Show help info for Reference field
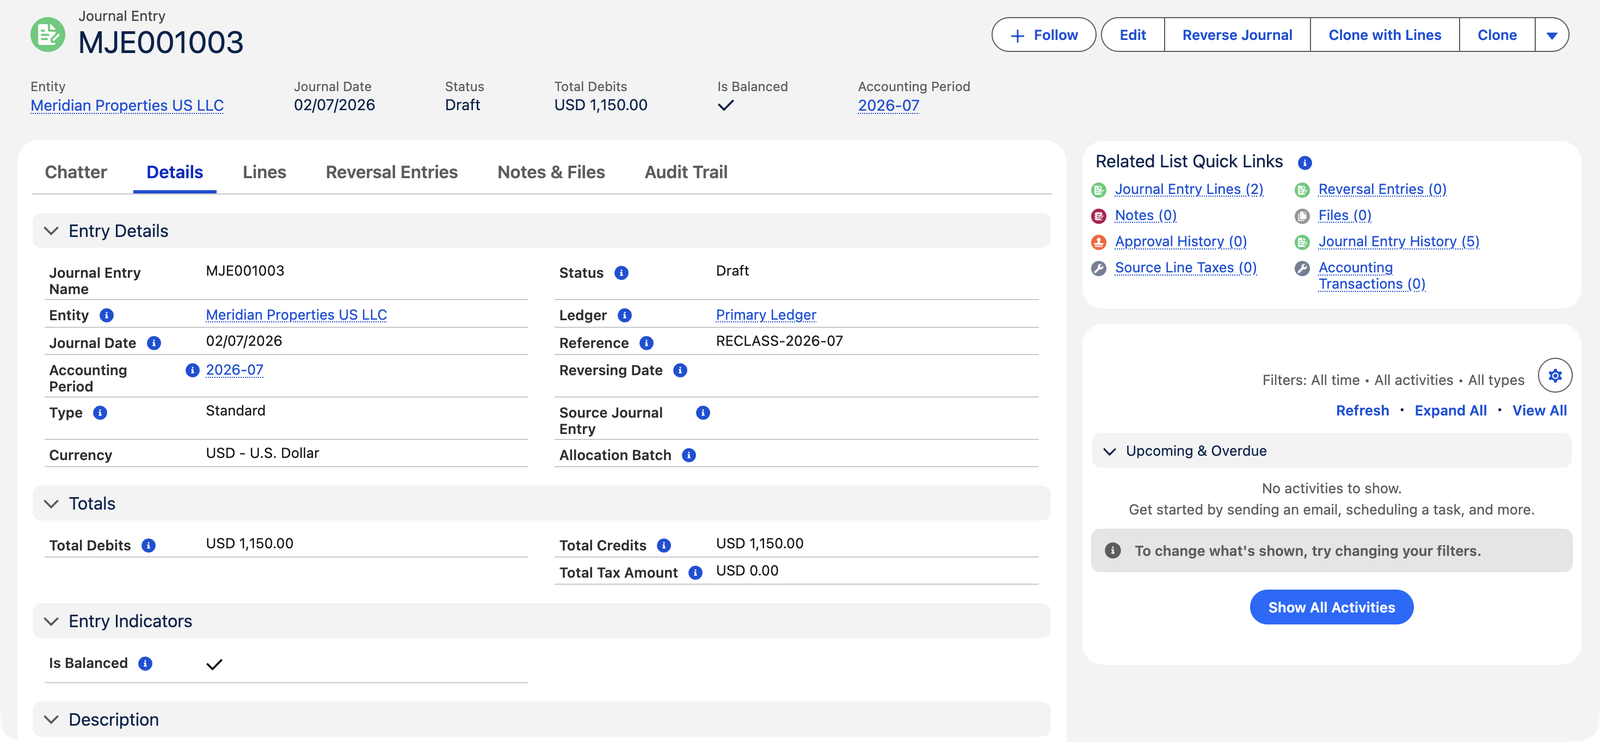 (647, 343)
